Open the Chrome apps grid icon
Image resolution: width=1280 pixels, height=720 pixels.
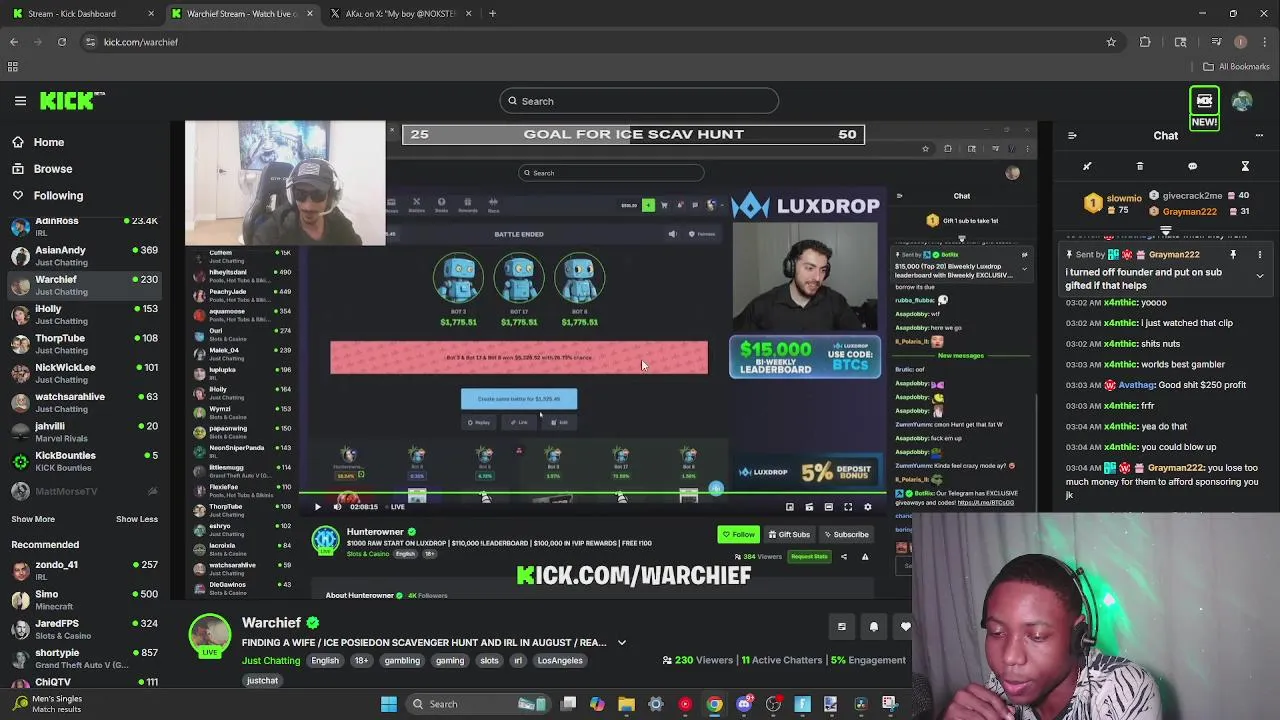pos(13,67)
